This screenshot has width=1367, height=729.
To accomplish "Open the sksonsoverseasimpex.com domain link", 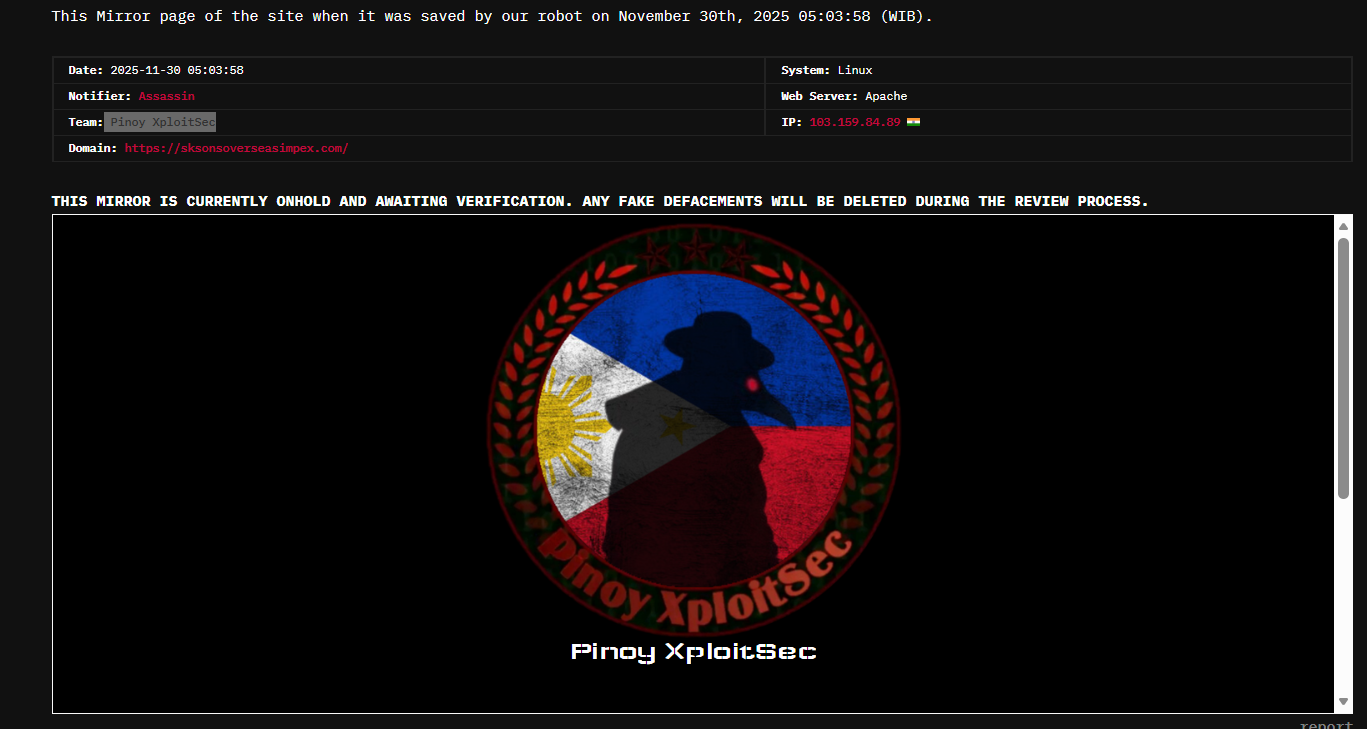I will tap(236, 147).
